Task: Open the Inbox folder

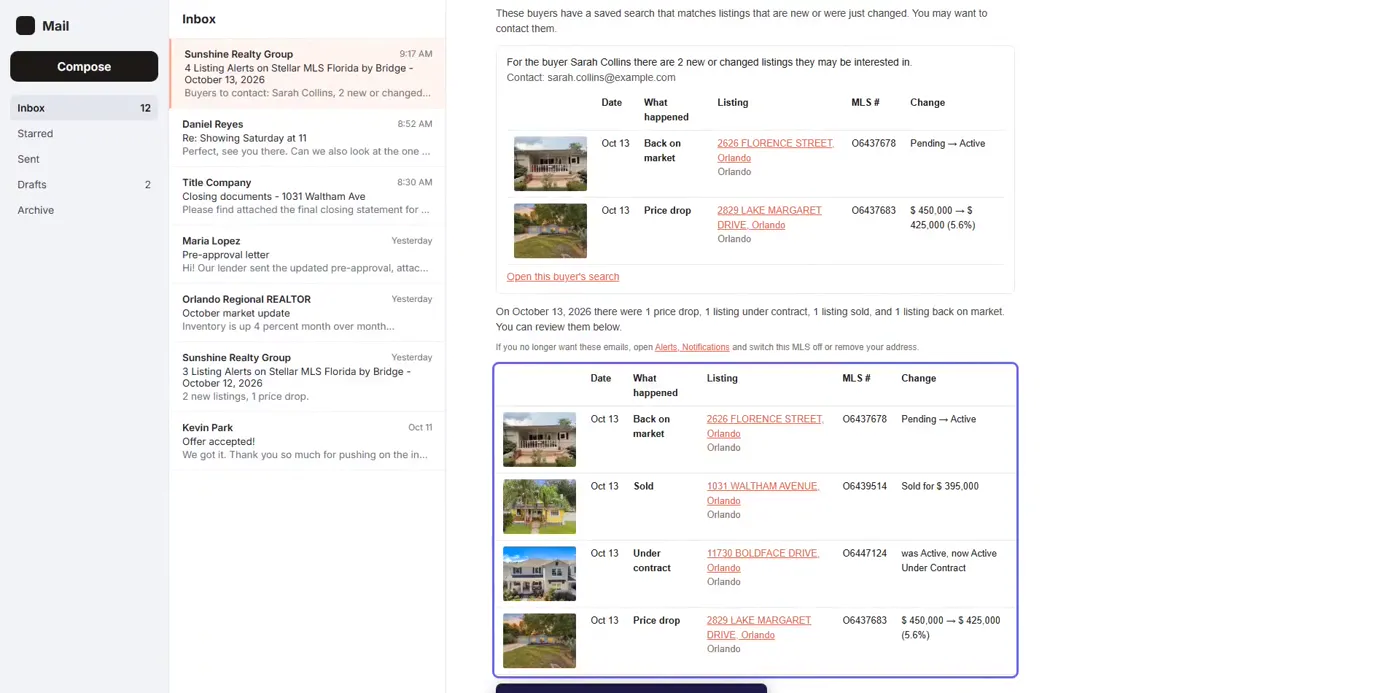Action: (84, 108)
